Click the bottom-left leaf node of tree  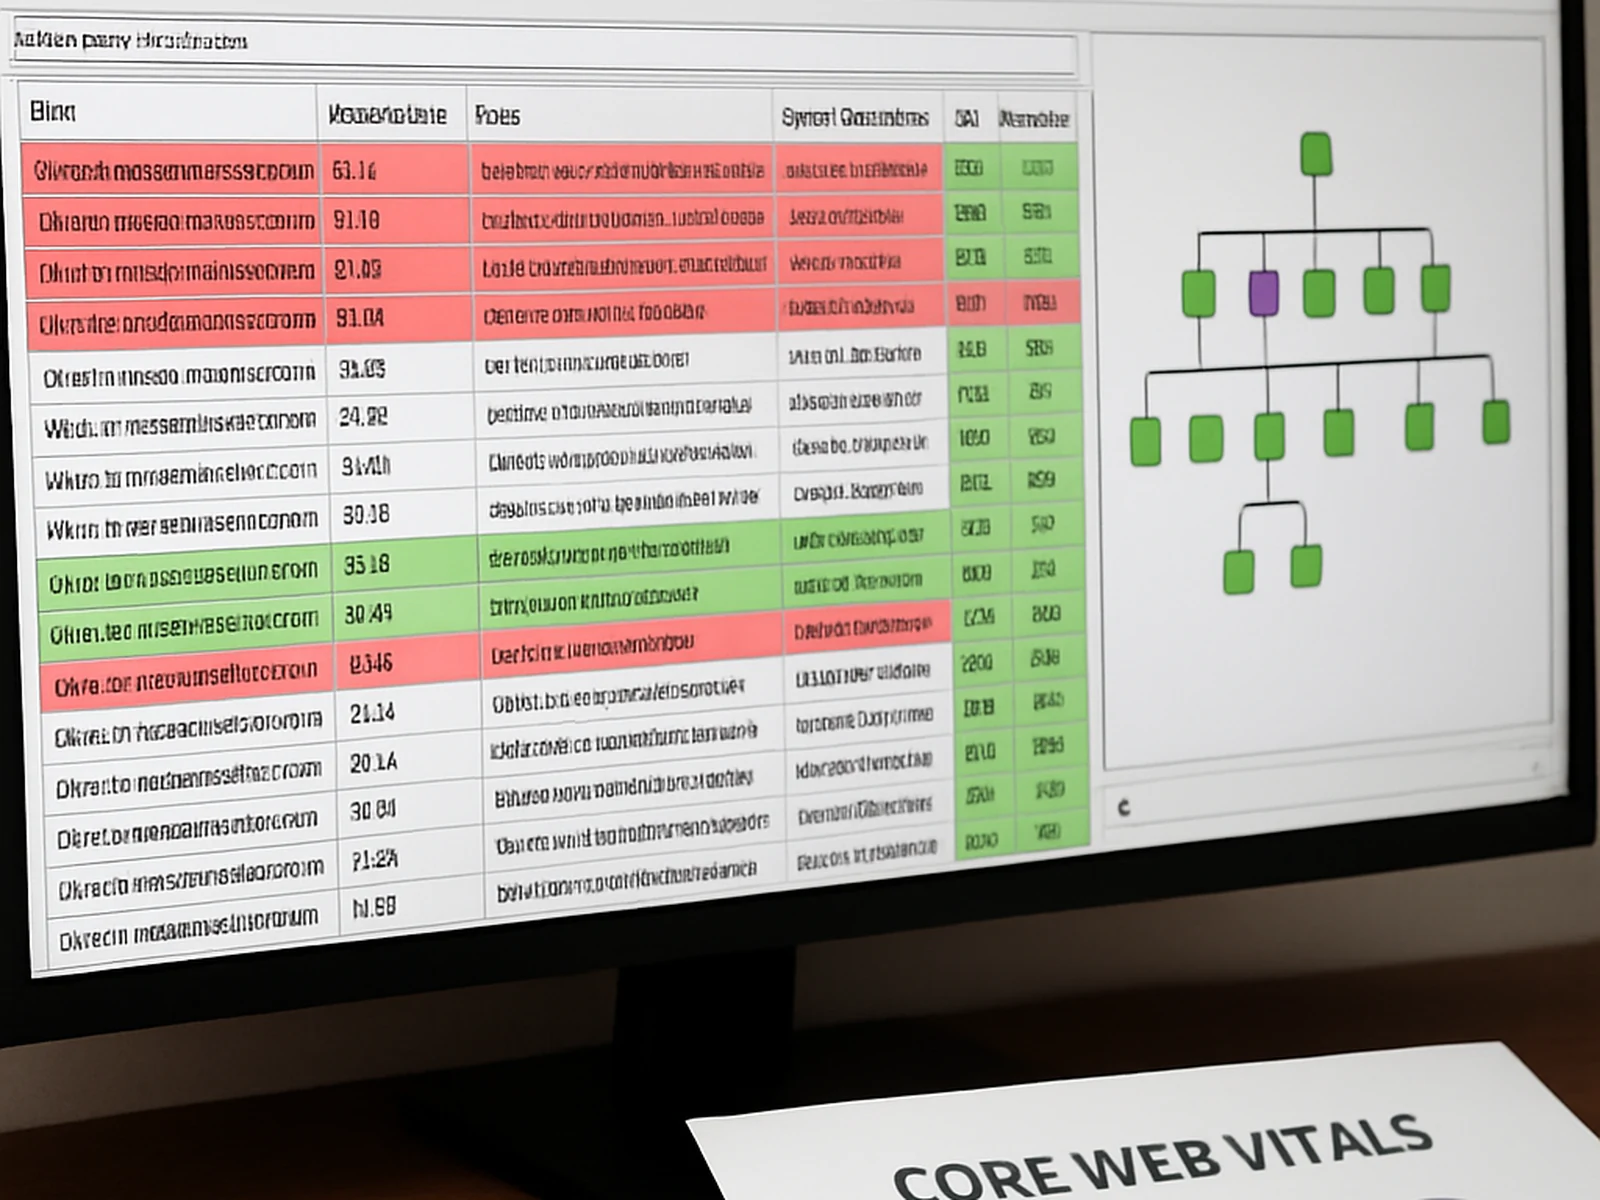click(x=1239, y=571)
